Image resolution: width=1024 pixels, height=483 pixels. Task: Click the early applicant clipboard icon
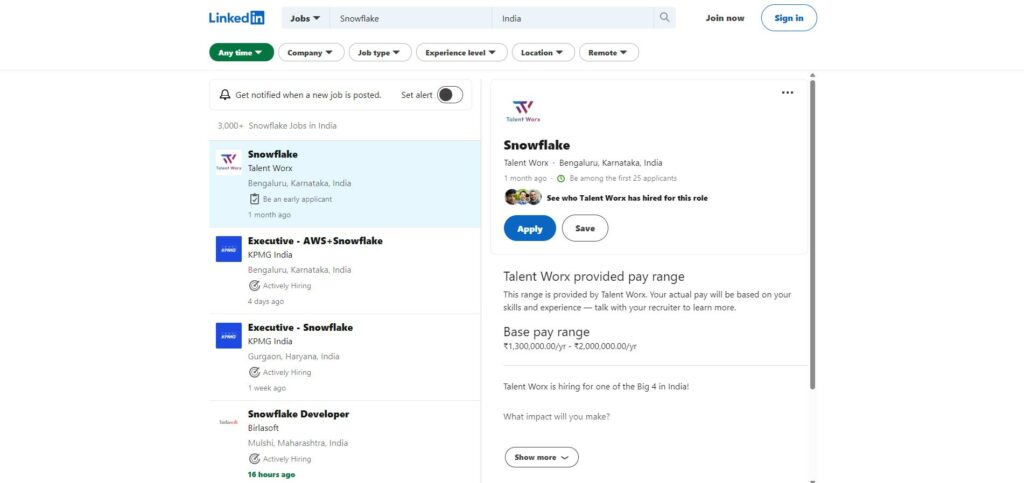click(x=254, y=199)
